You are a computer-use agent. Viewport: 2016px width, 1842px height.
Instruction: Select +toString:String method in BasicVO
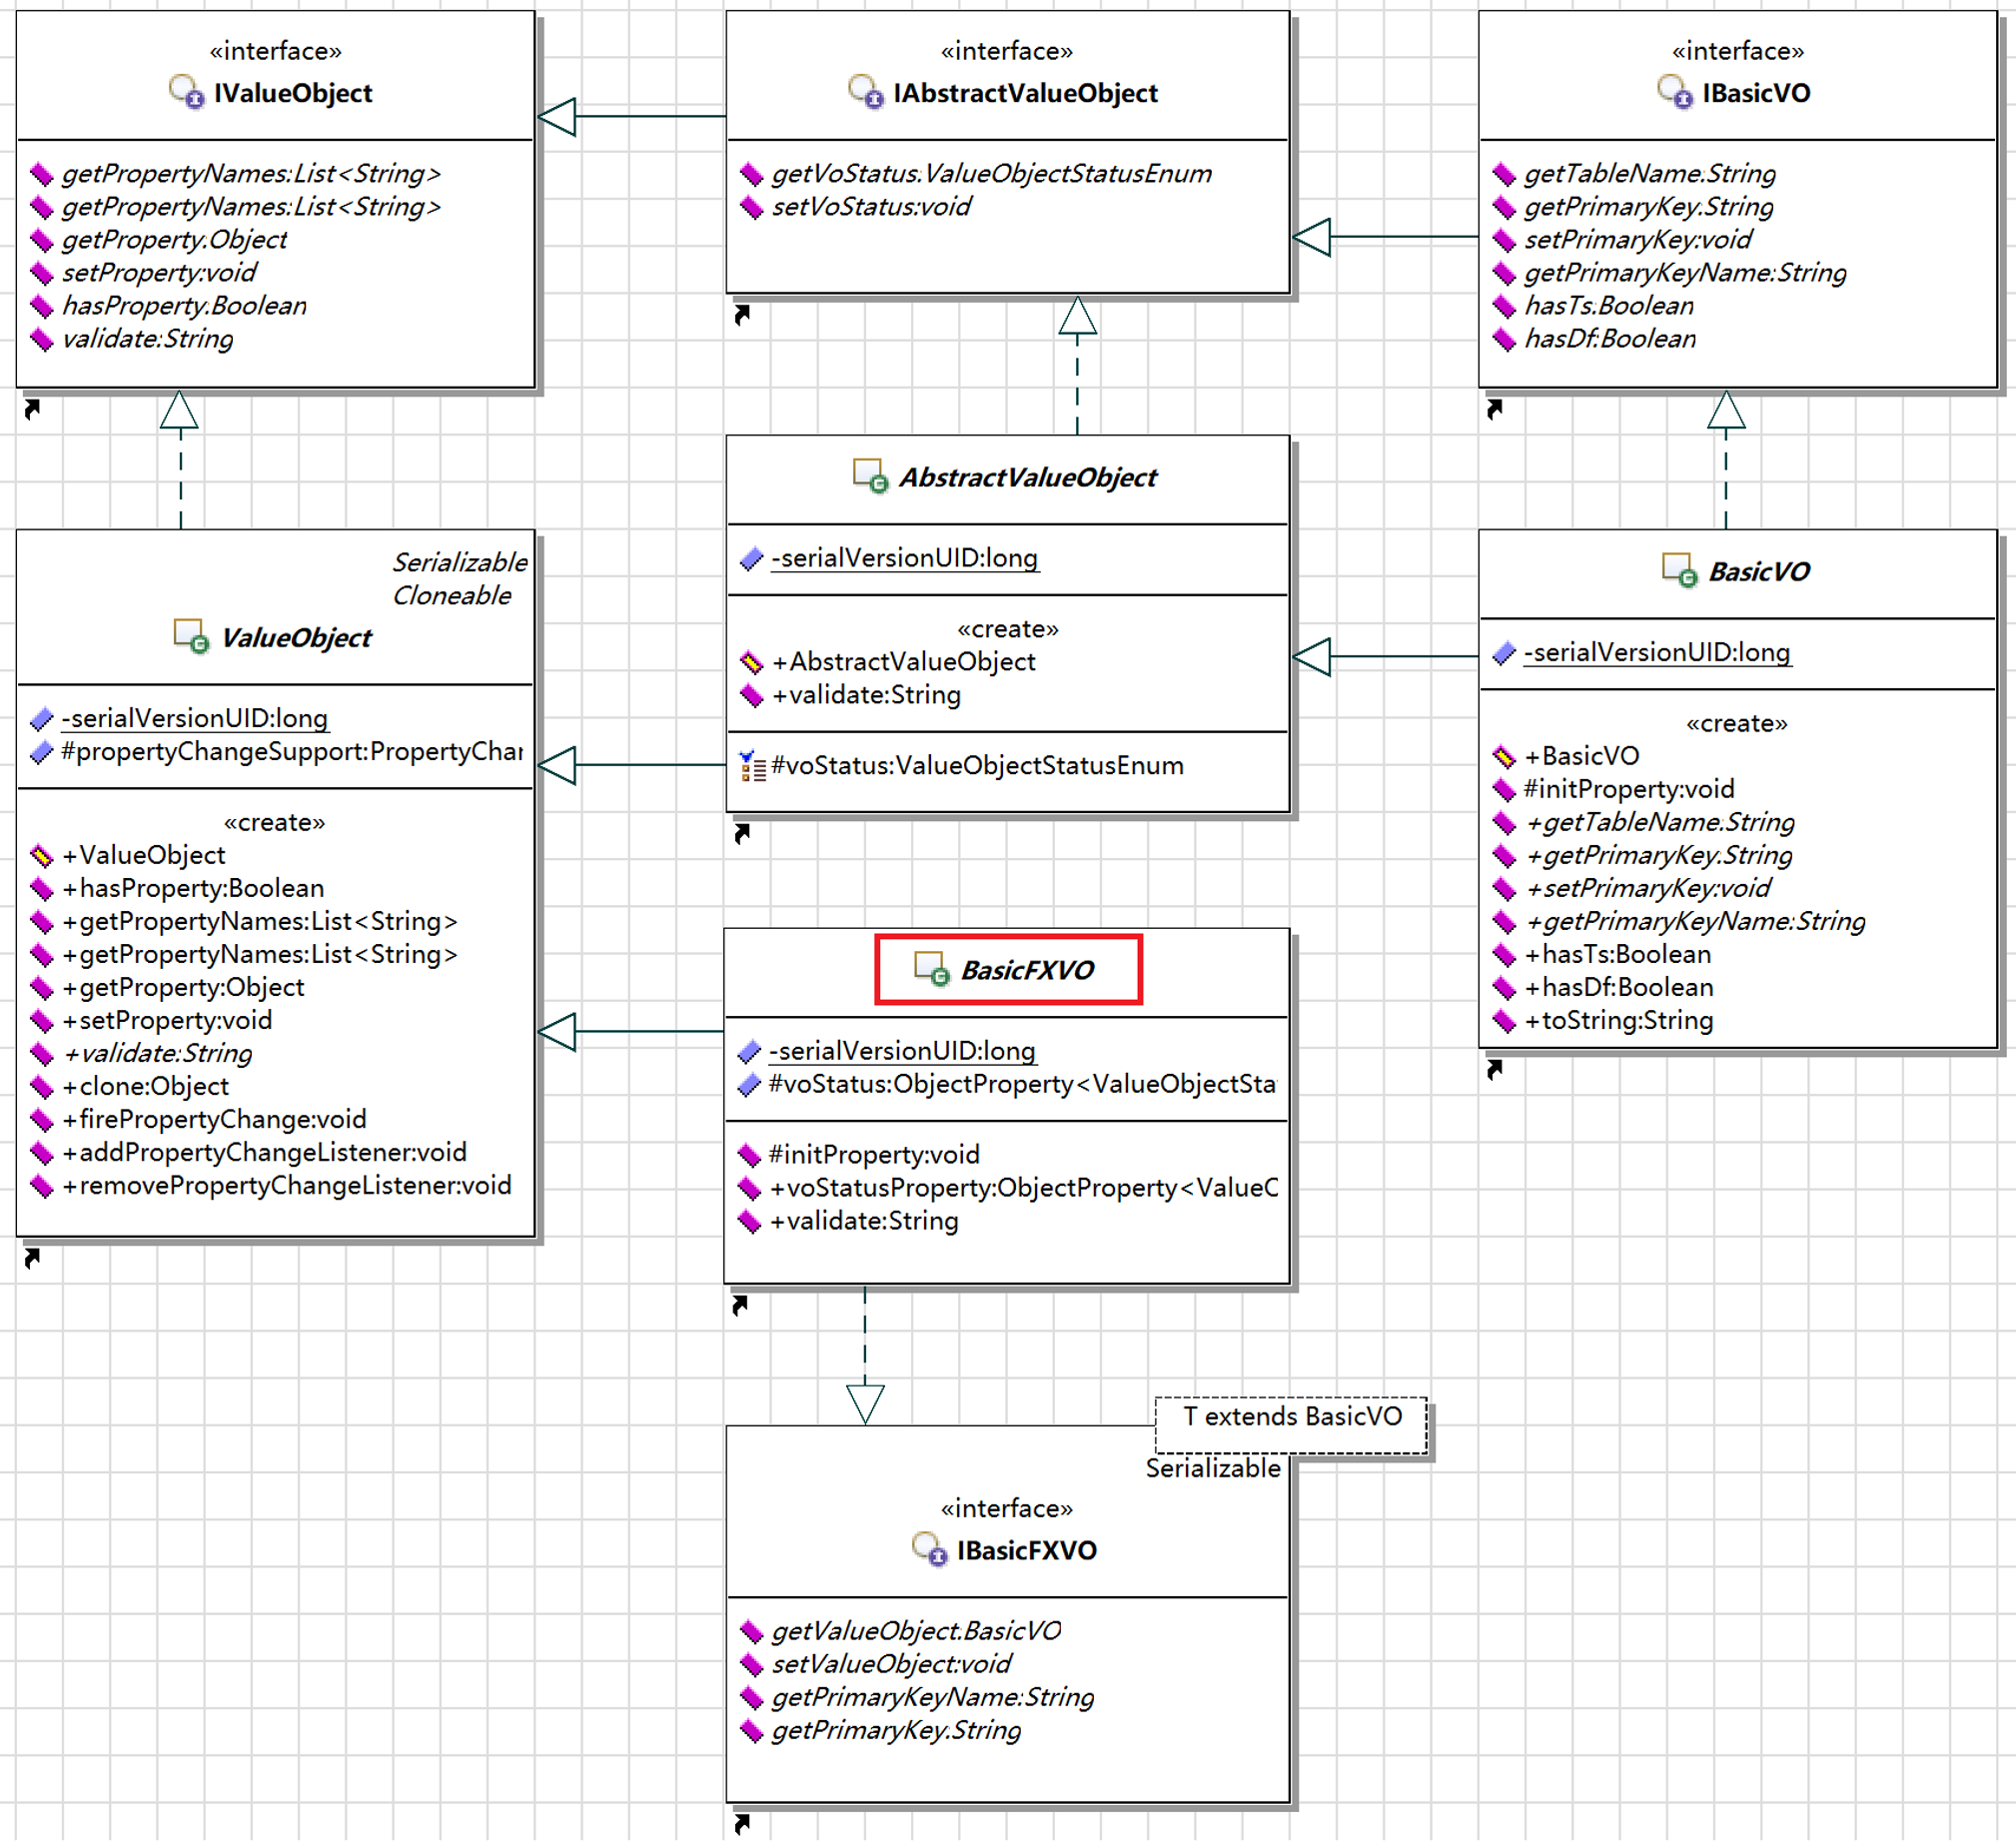[x=1618, y=1020]
